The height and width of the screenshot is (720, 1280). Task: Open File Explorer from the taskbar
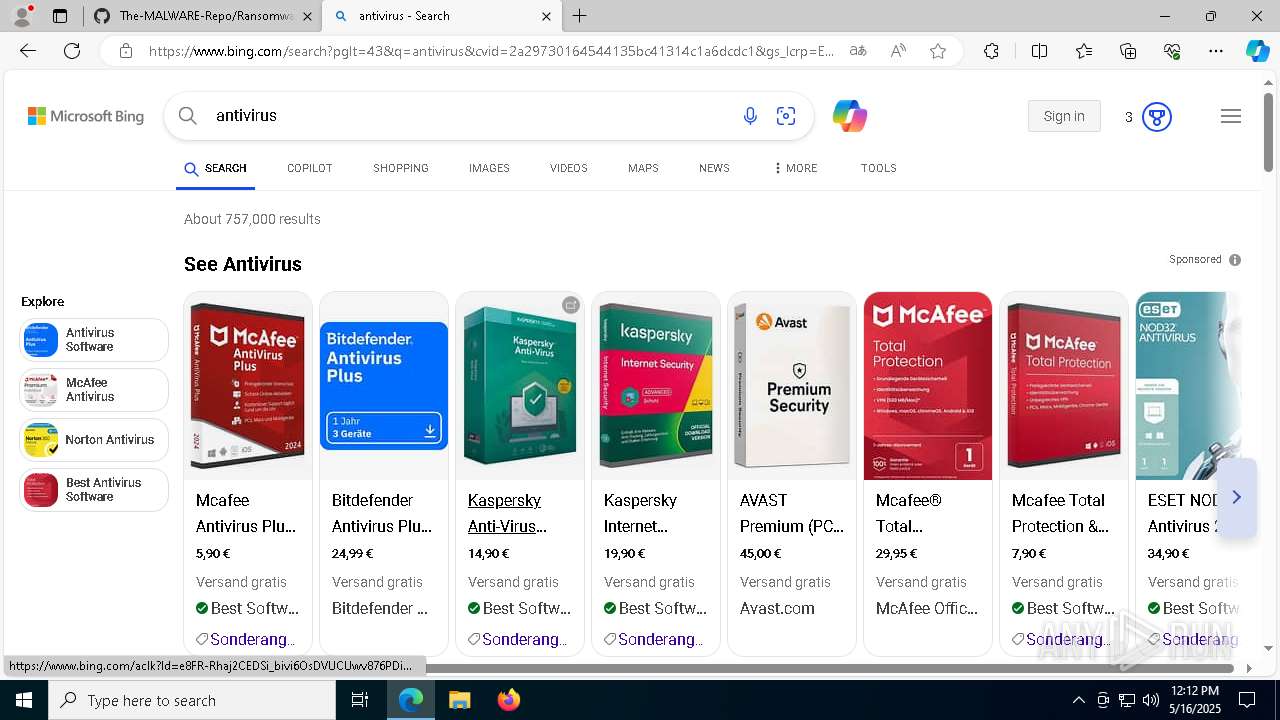459,700
